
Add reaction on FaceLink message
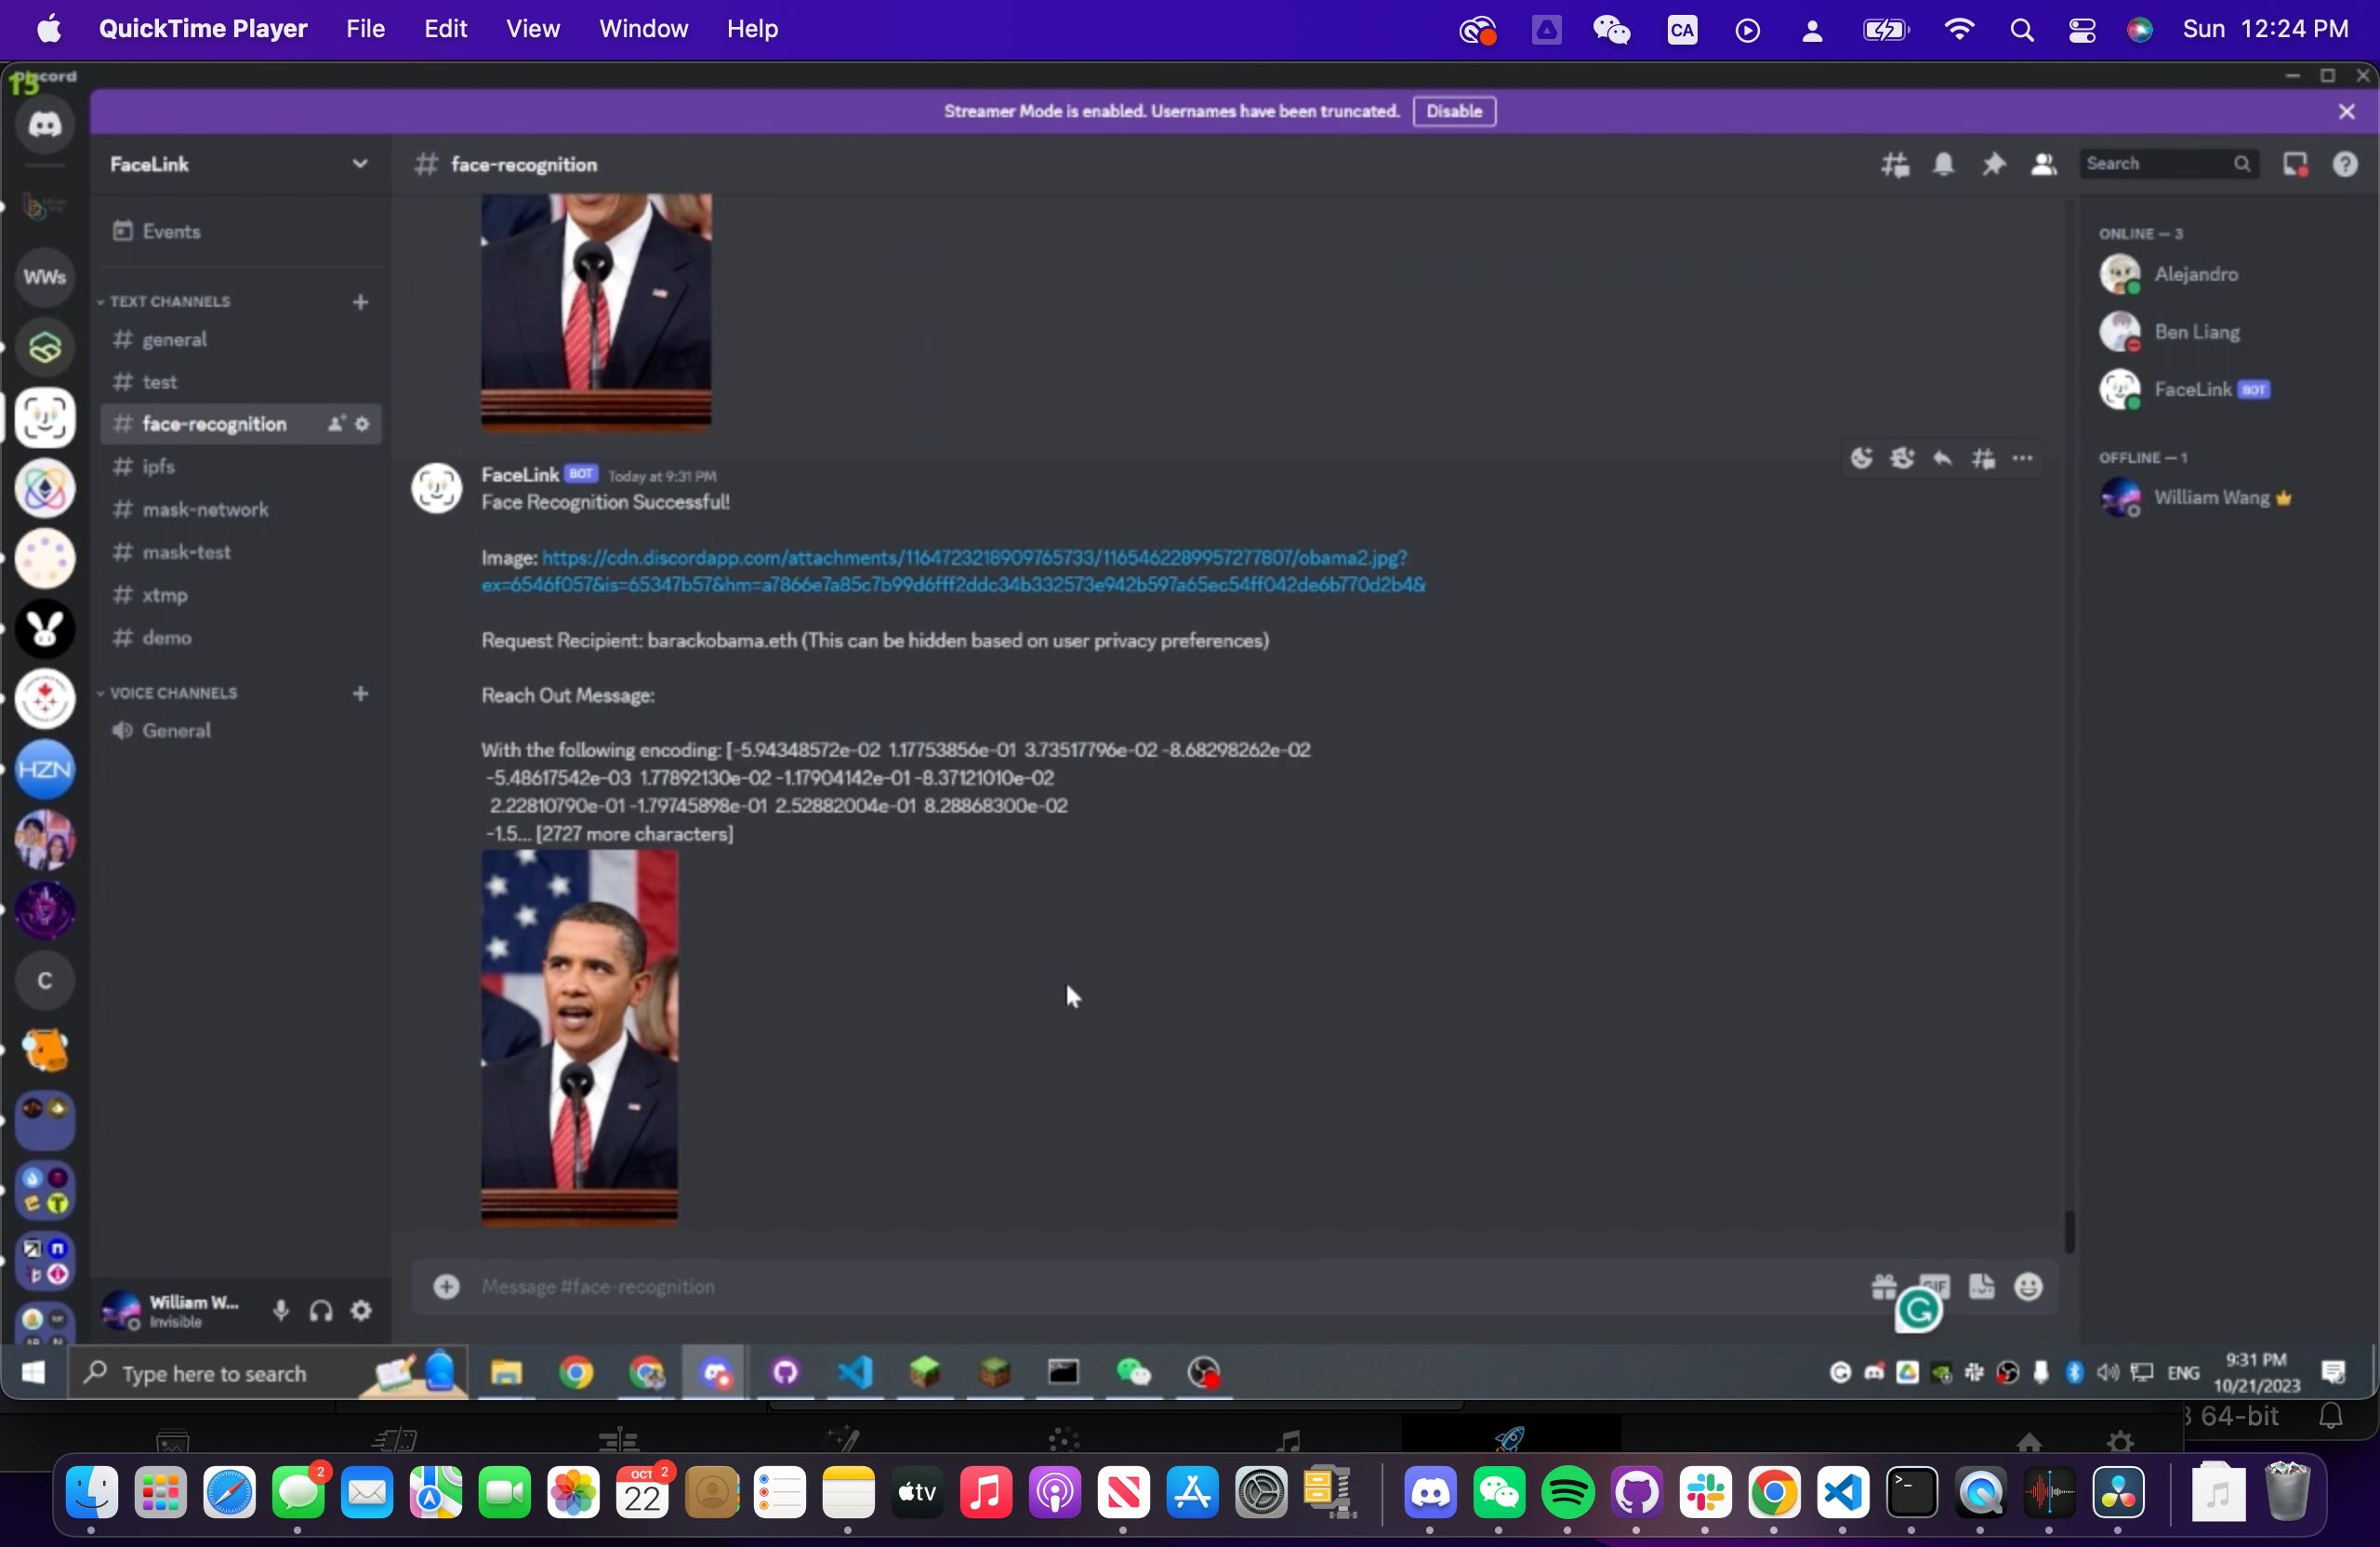coord(1862,459)
